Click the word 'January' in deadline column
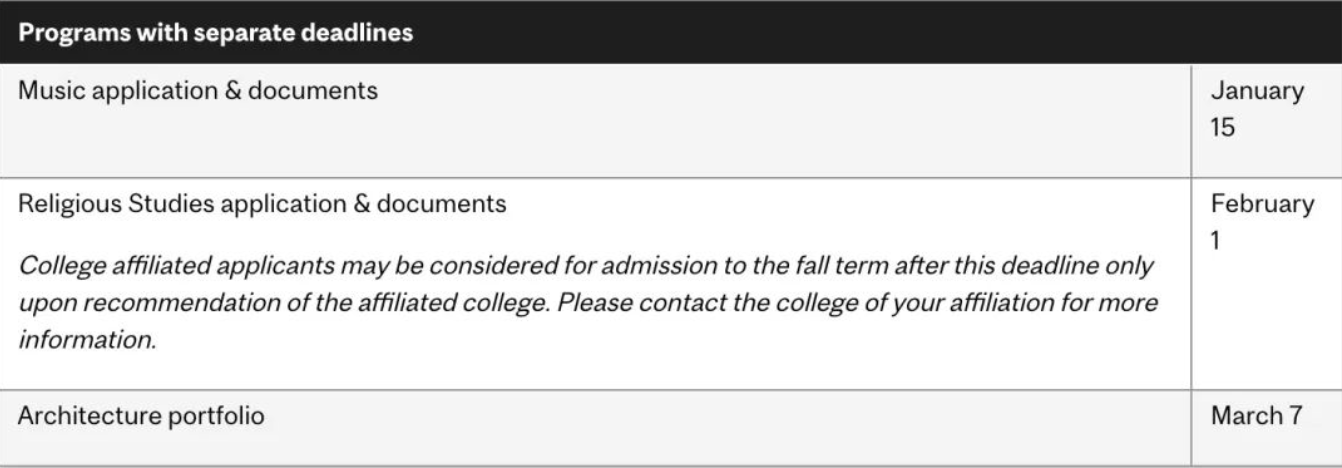The width and height of the screenshot is (1342, 468). click(1257, 91)
